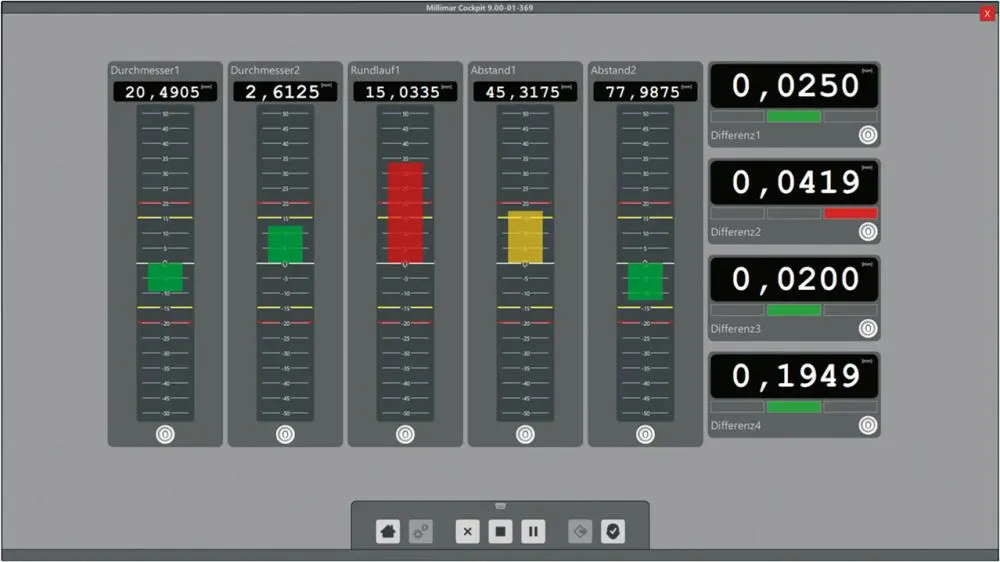Click the Differenz4 zero button
This screenshot has width=1000, height=562.
coord(867,425)
